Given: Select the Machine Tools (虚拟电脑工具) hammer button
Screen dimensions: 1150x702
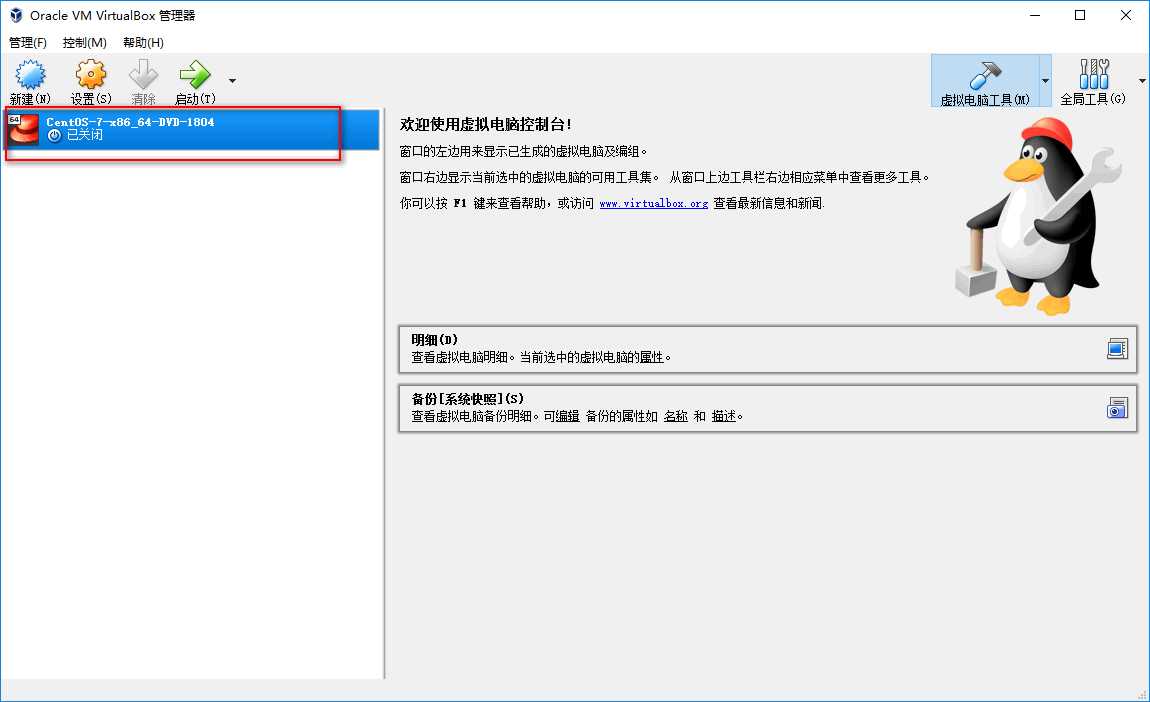Looking at the screenshot, I should [x=985, y=81].
